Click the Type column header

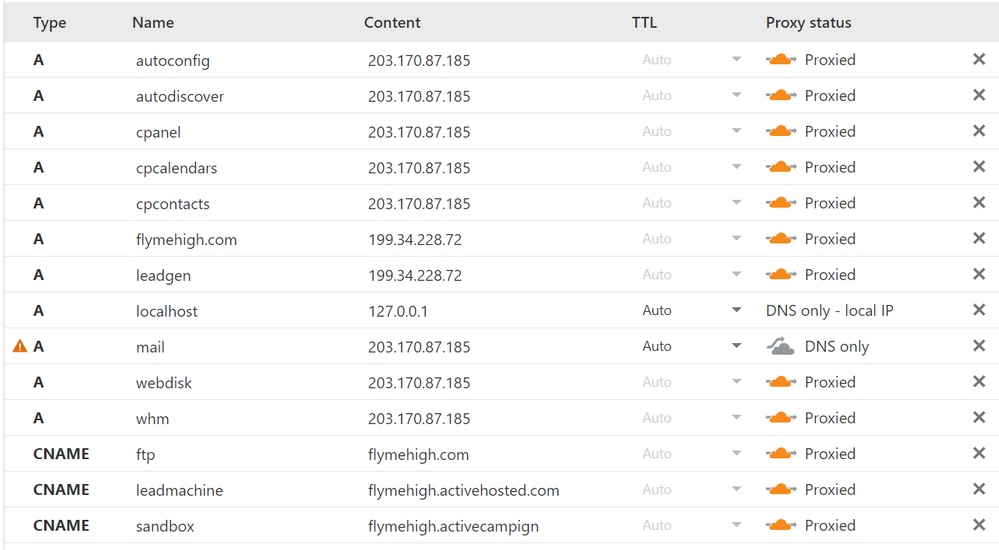point(49,22)
